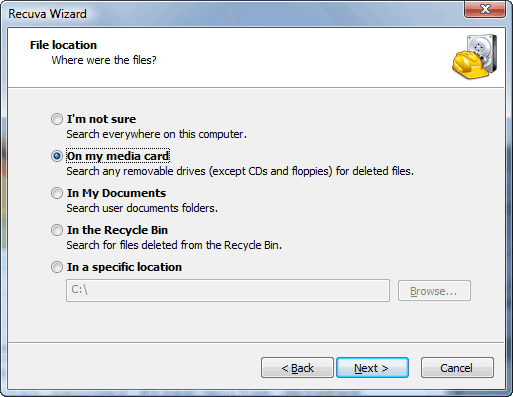This screenshot has width=513, height=397.
Task: Click the deleted from Recycle Bin description
Action: pos(174,245)
